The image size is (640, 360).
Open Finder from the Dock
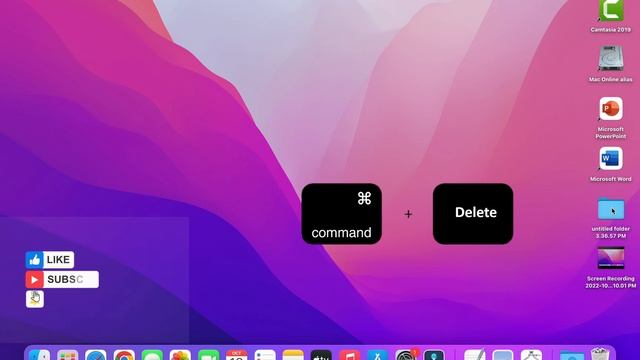point(40,355)
